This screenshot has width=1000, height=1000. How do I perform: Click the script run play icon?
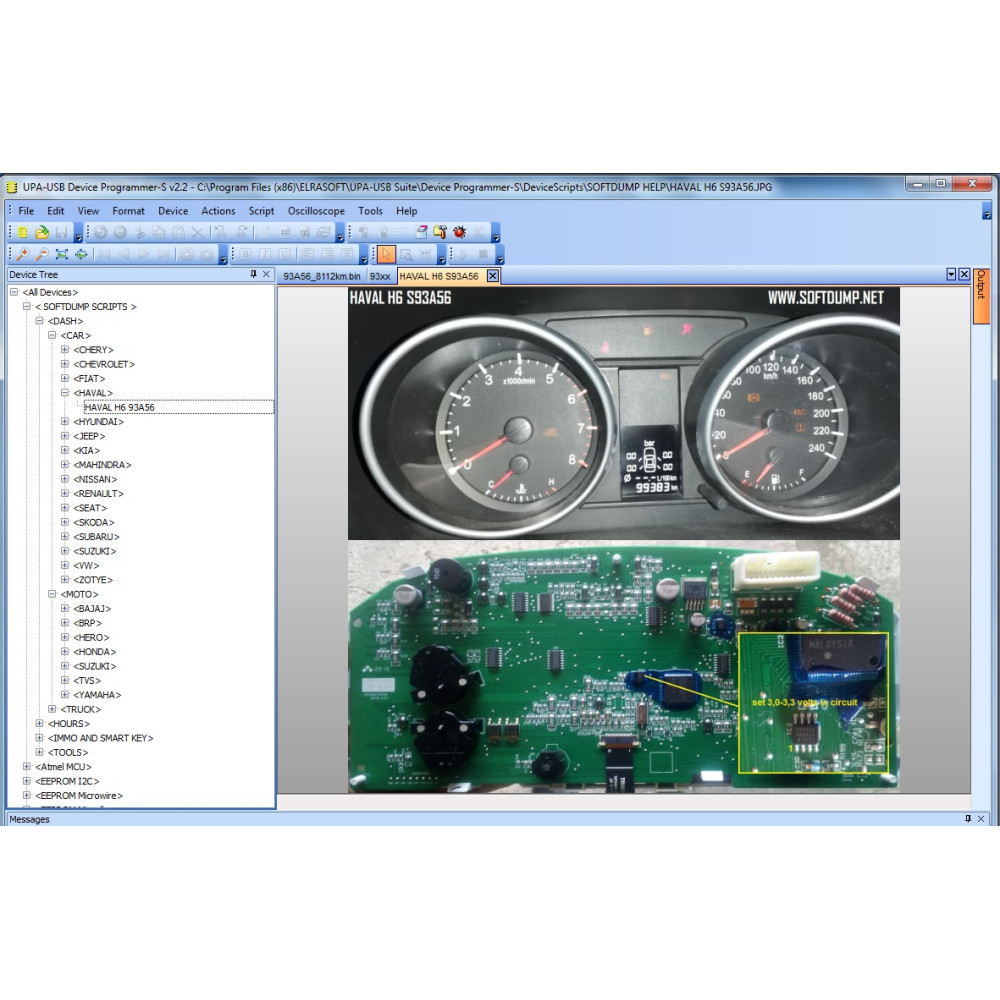coord(464,255)
